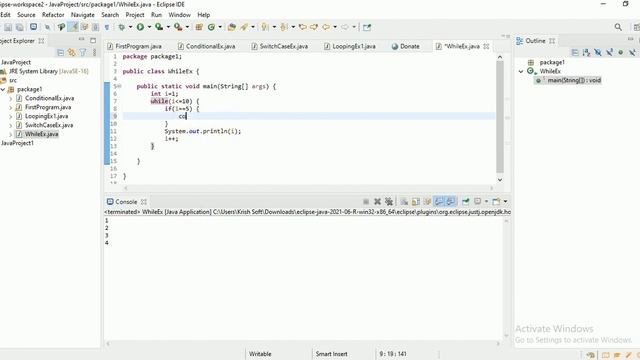
Task: Collapse the WhileEx node in Outline
Action: pos(521,71)
